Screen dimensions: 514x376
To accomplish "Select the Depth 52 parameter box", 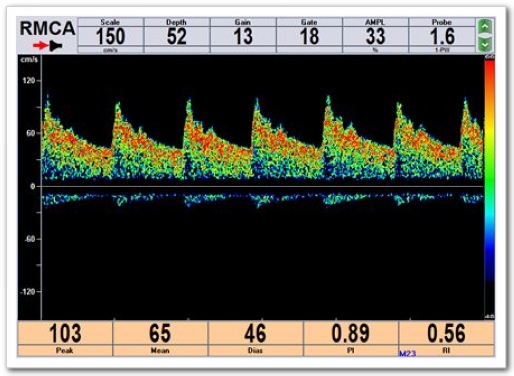I will coord(177,35).
